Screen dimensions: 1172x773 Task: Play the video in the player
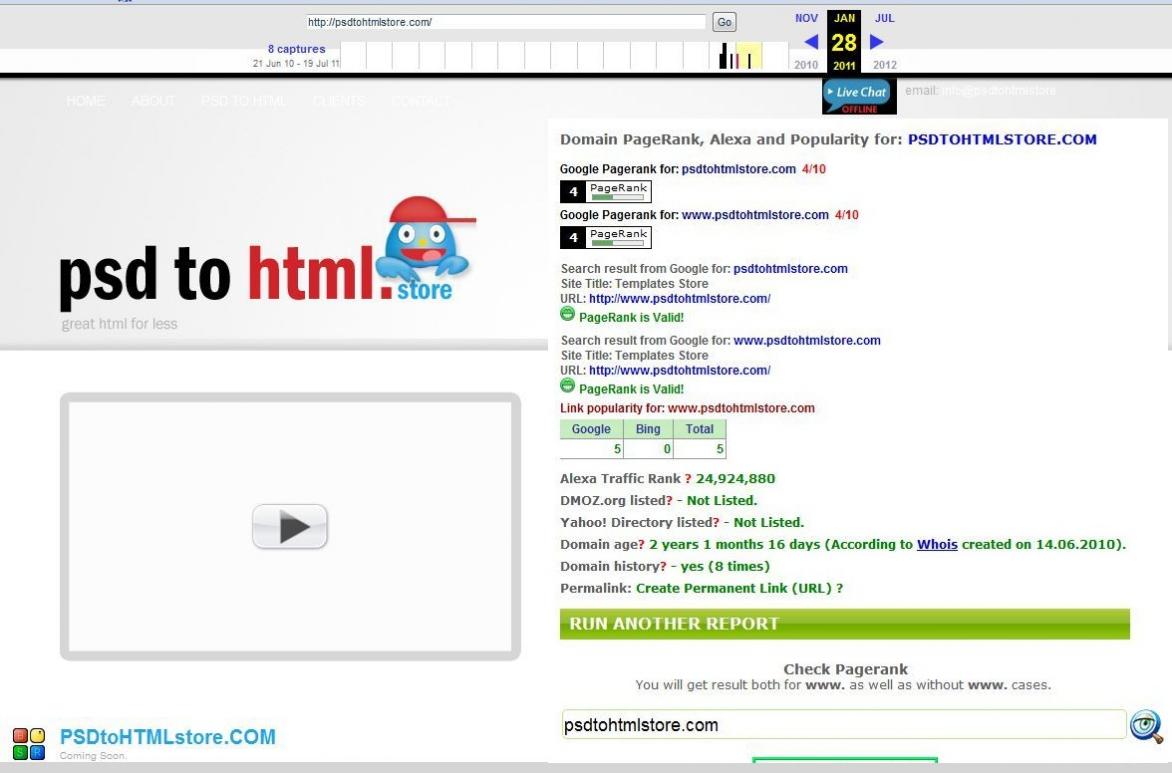click(290, 526)
